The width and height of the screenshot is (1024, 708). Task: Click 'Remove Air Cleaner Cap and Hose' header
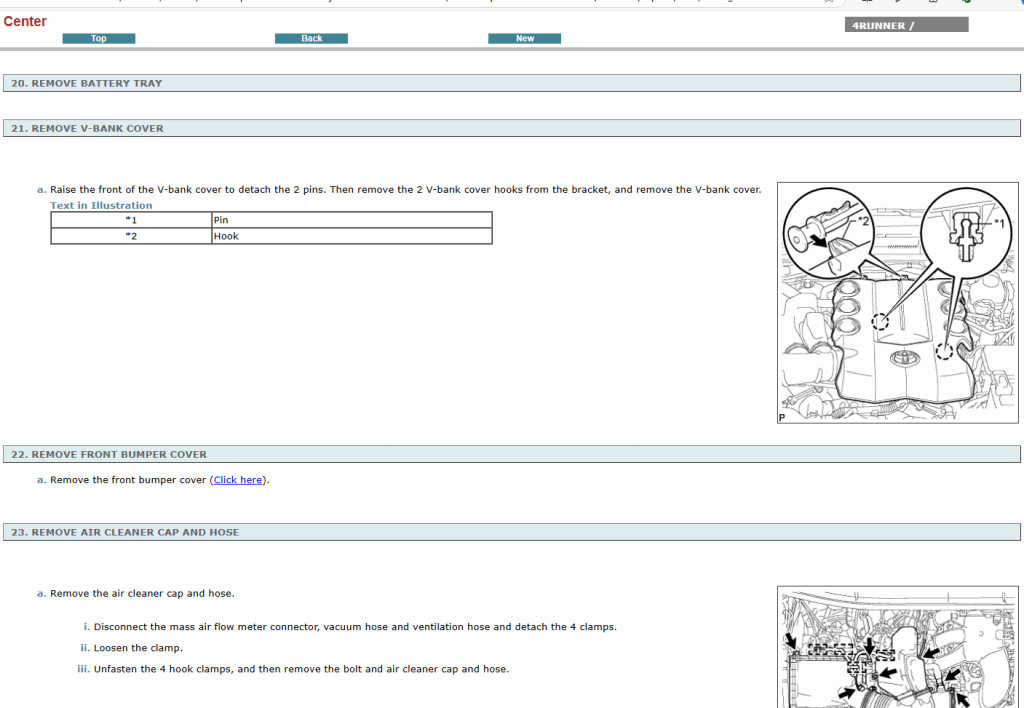coord(125,533)
